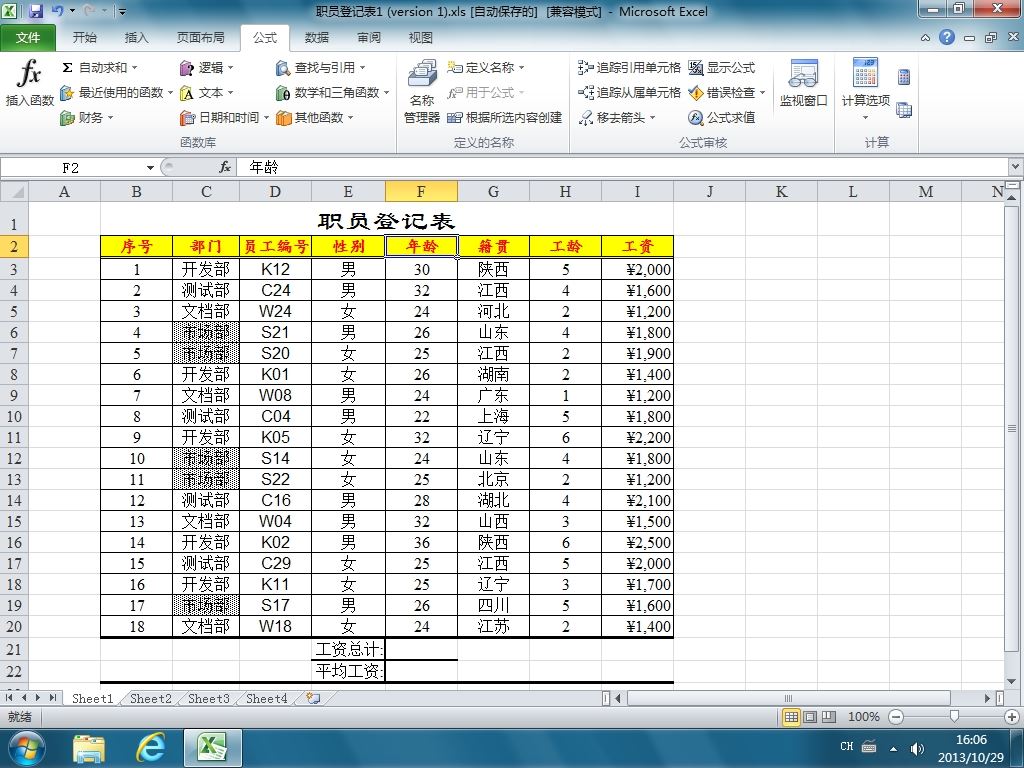Open Internet Explorer from the taskbar
Viewport: 1024px width, 768px height.
tap(150, 748)
